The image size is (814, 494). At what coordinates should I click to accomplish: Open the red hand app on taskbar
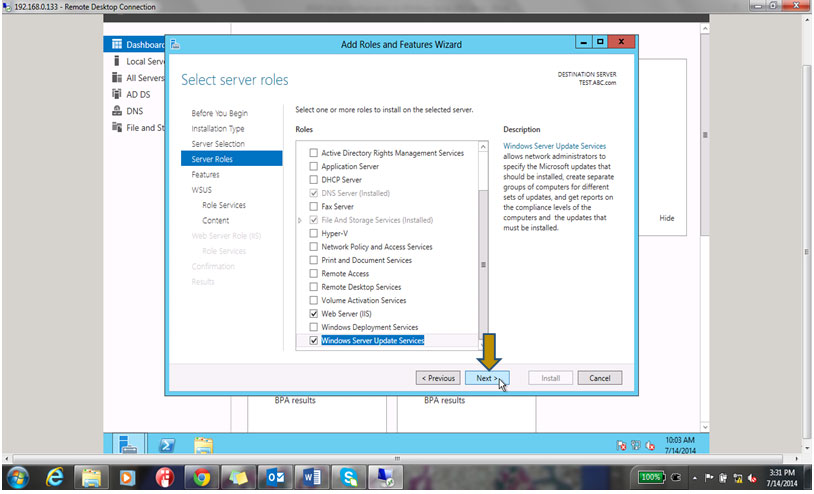(x=165, y=477)
